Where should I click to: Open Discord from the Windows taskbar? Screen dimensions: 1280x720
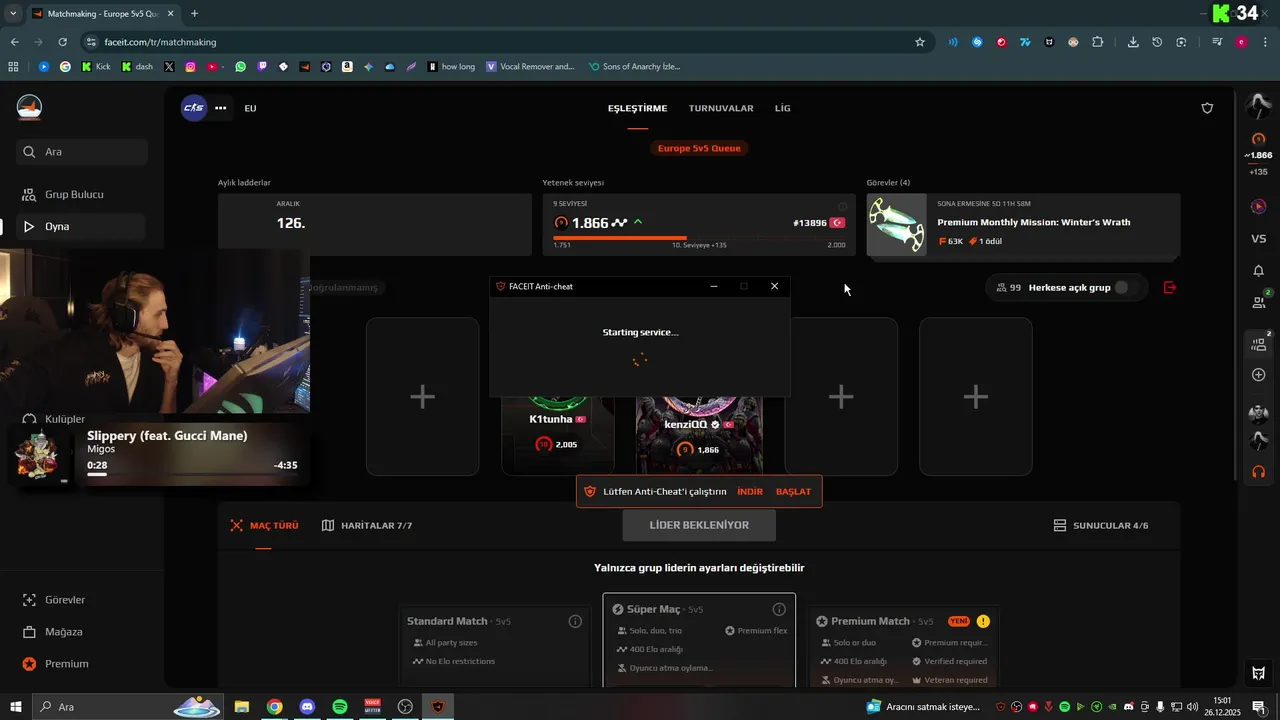[307, 707]
